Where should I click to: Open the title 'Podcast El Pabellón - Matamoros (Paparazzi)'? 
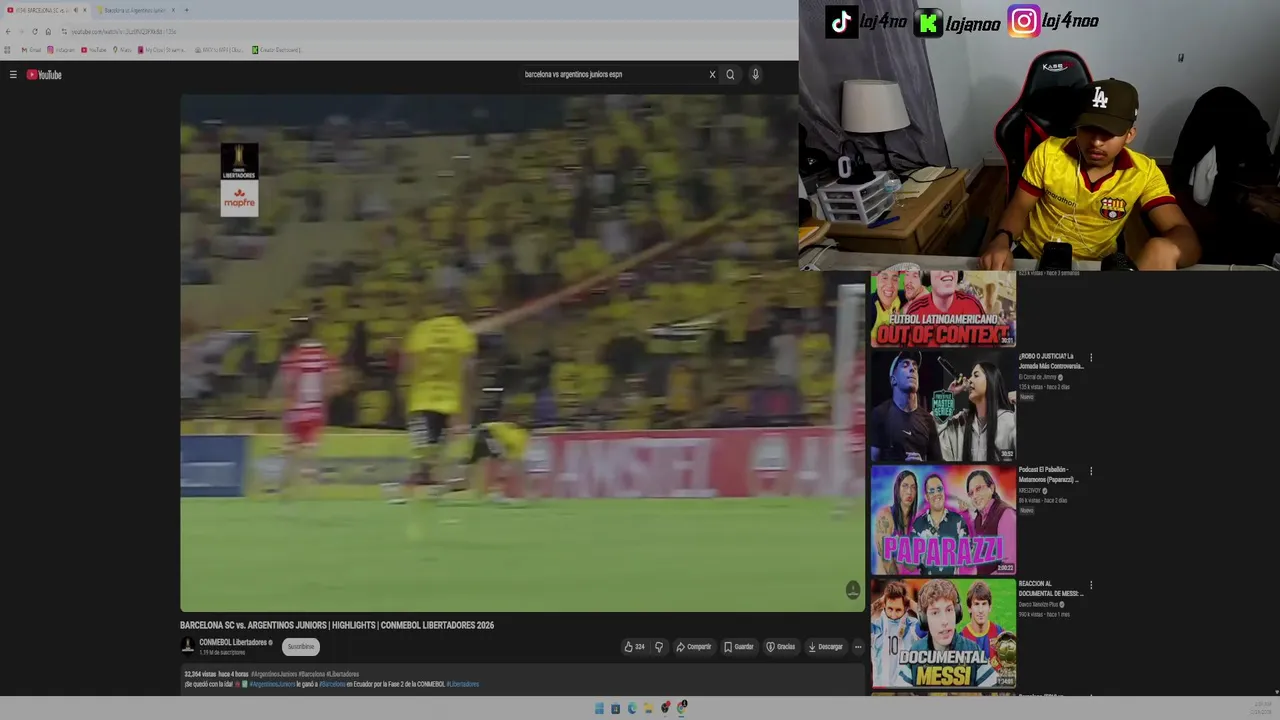[x=1049, y=475]
